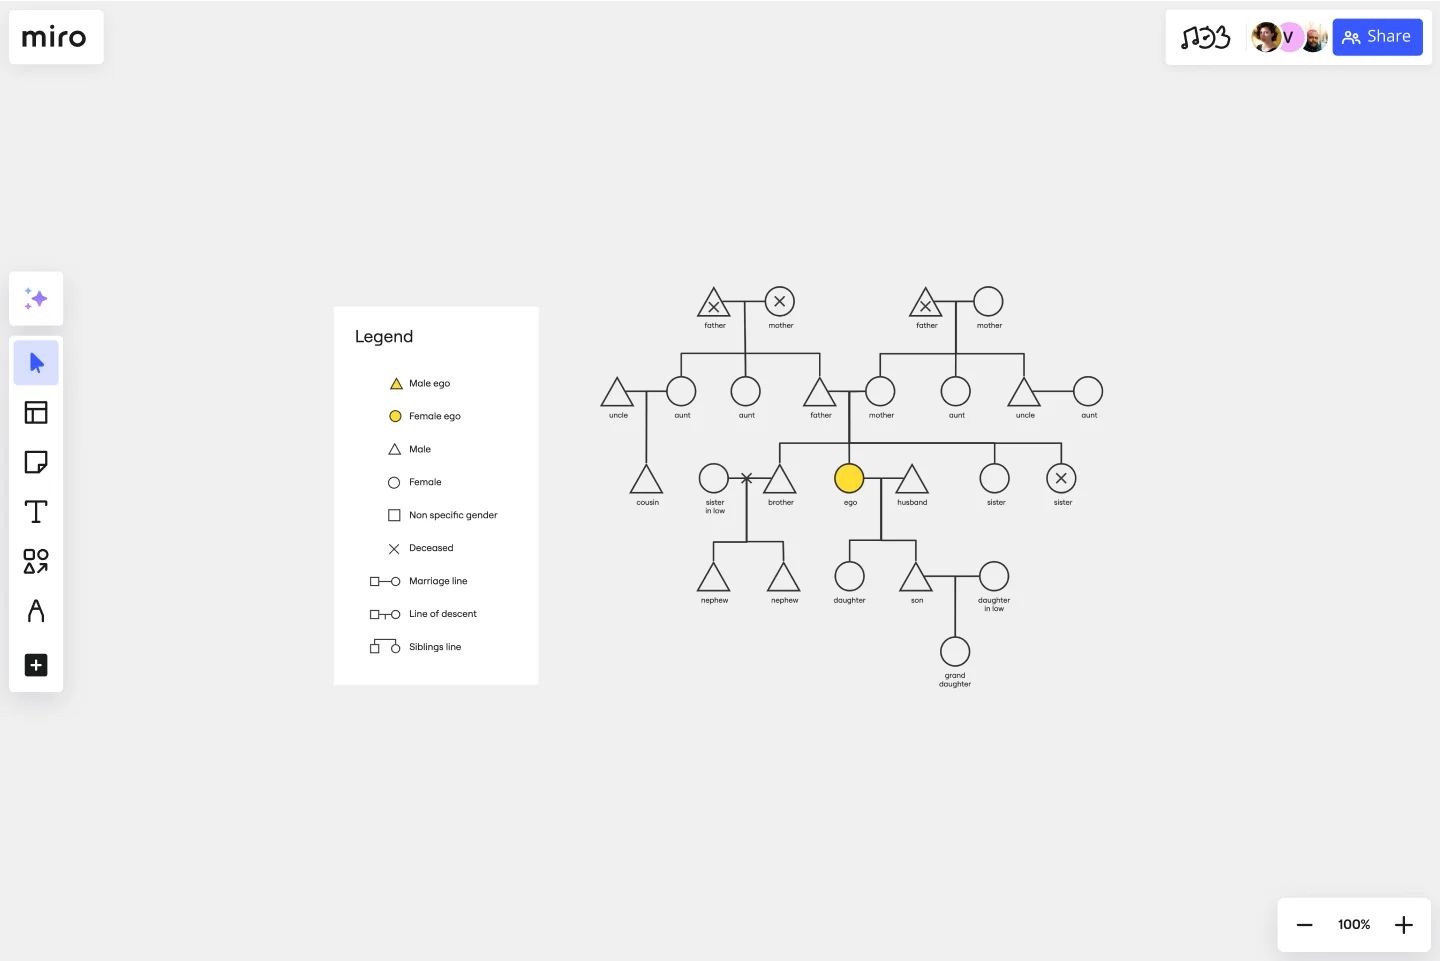1440x961 pixels.
Task: Select the daughter in law circle
Action: pos(993,576)
